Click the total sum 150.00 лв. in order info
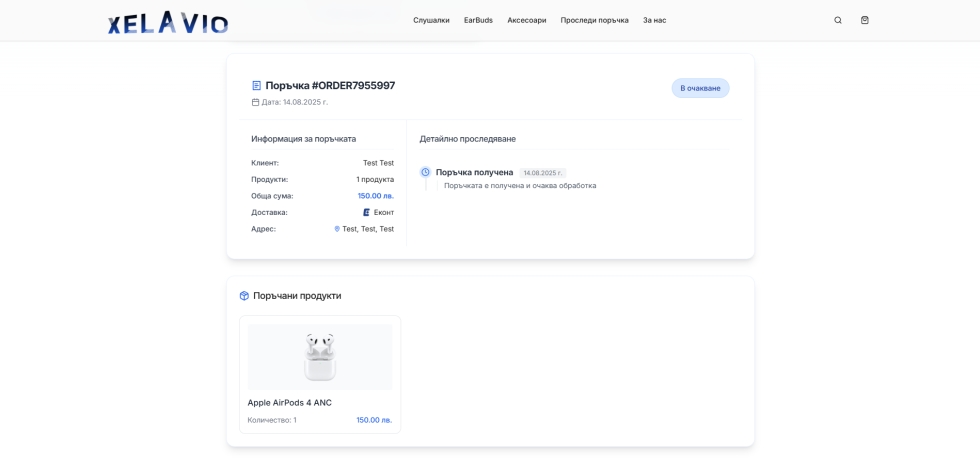Viewport: 980px width, 471px height. click(x=376, y=196)
